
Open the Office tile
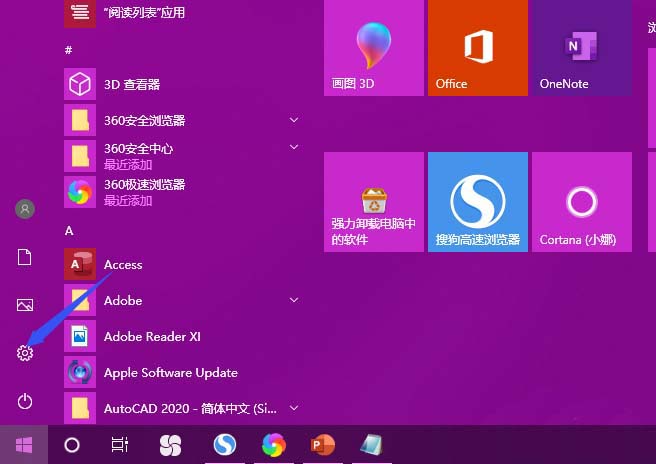tap(478, 47)
